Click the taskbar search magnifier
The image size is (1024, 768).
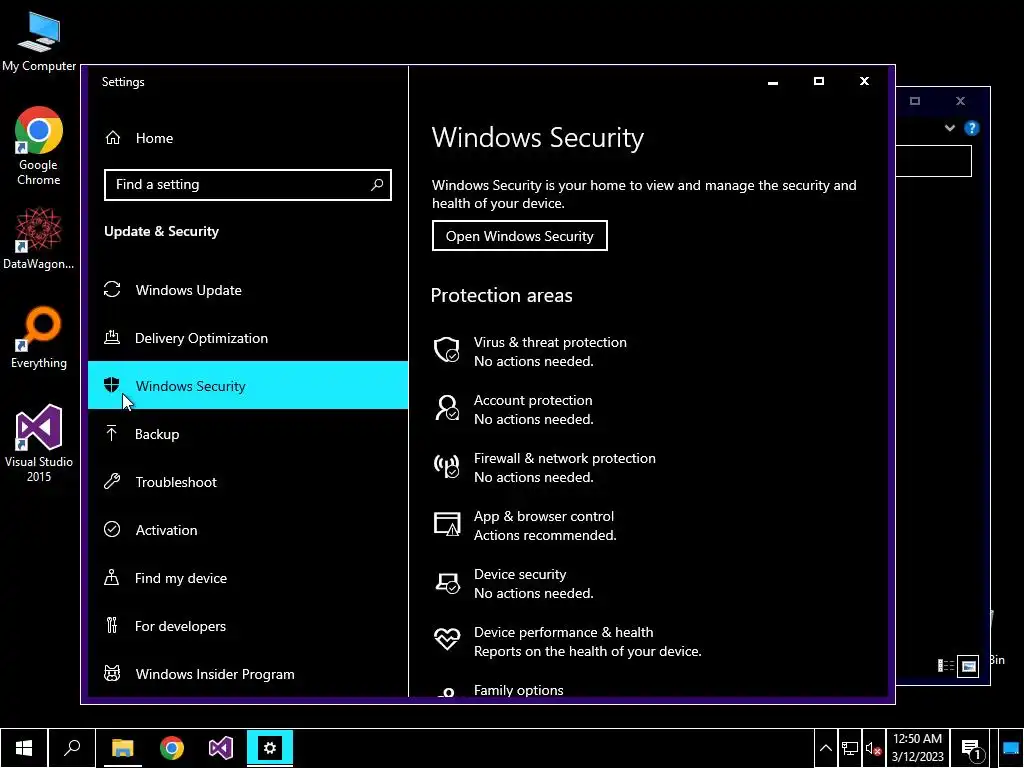(72, 748)
